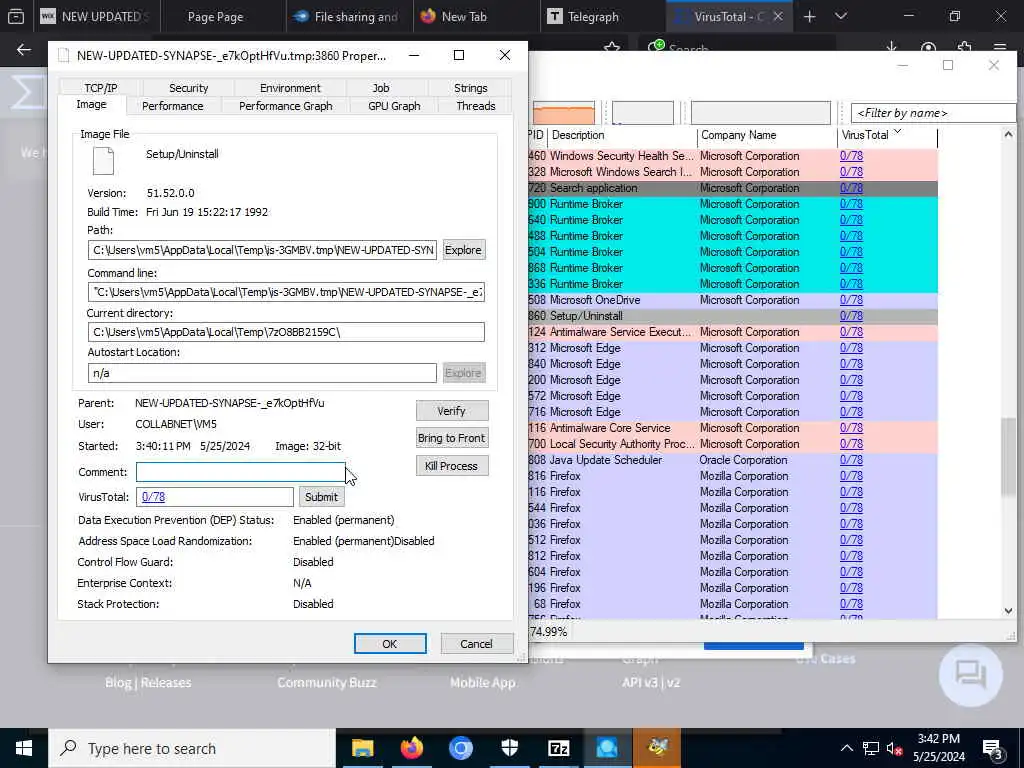Viewport: 1024px width, 768px height.
Task: Select the Antimalware Core Service row
Action: [733, 428]
